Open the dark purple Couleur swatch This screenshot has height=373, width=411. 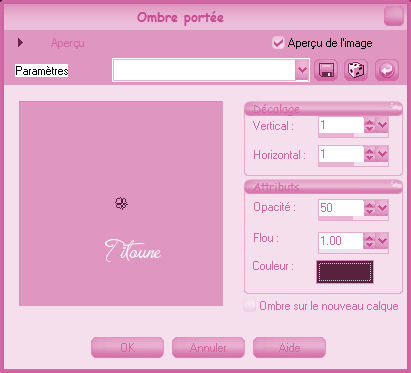[345, 272]
